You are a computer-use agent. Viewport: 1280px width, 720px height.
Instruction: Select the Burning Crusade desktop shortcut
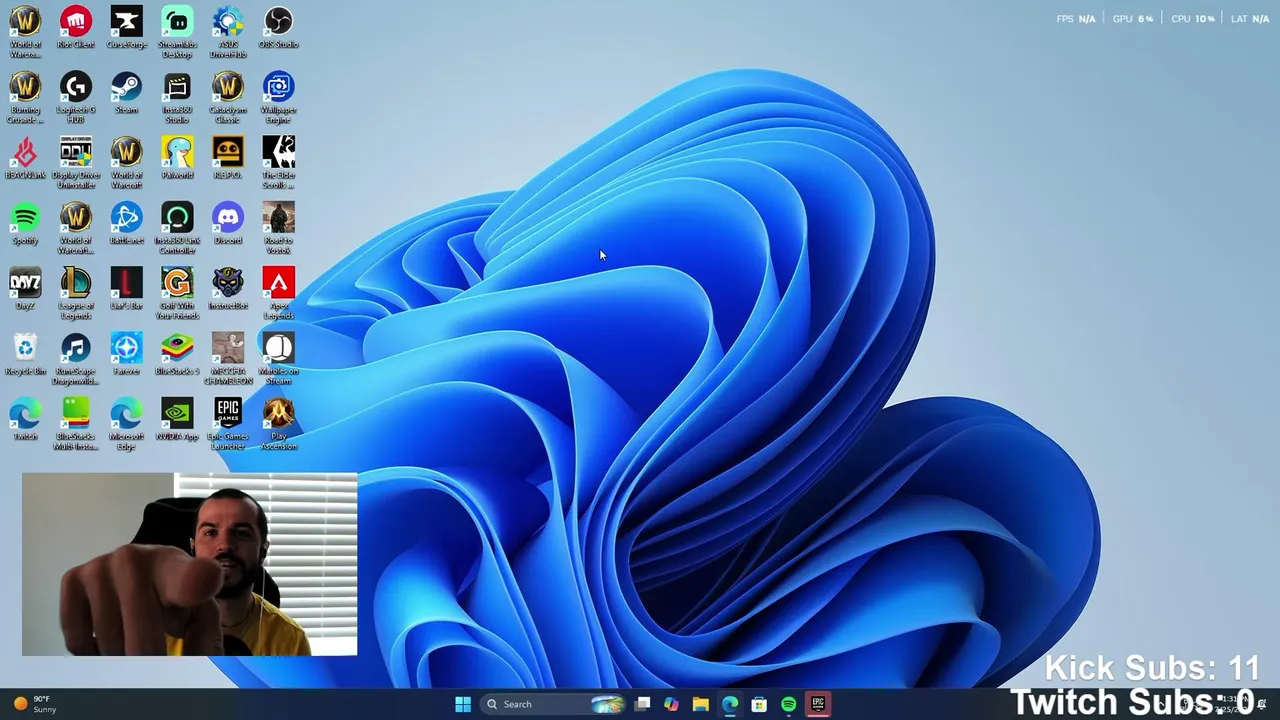[25, 98]
